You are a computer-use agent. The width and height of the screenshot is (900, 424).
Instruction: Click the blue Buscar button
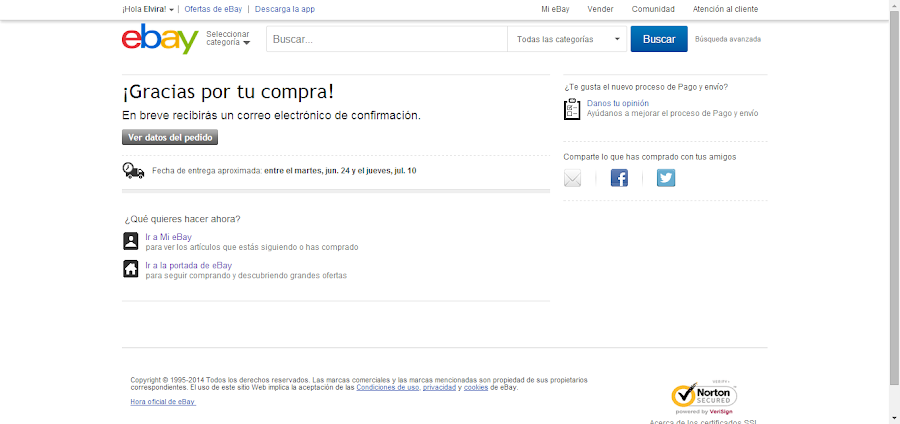(659, 39)
